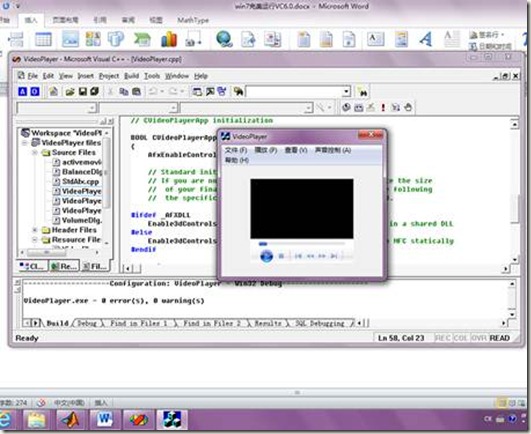Open the Tools menu in Visual C++
531x434 pixels.
[152, 76]
